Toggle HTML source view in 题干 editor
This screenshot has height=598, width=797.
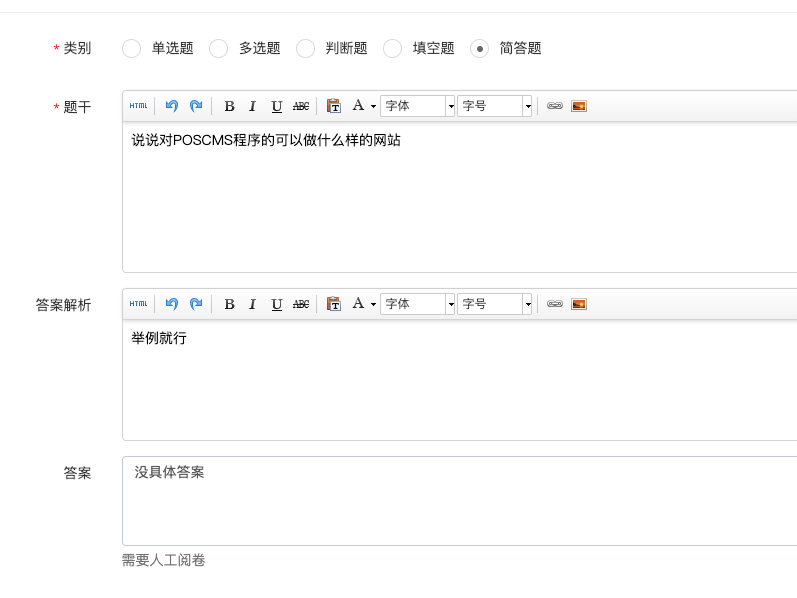coord(138,106)
